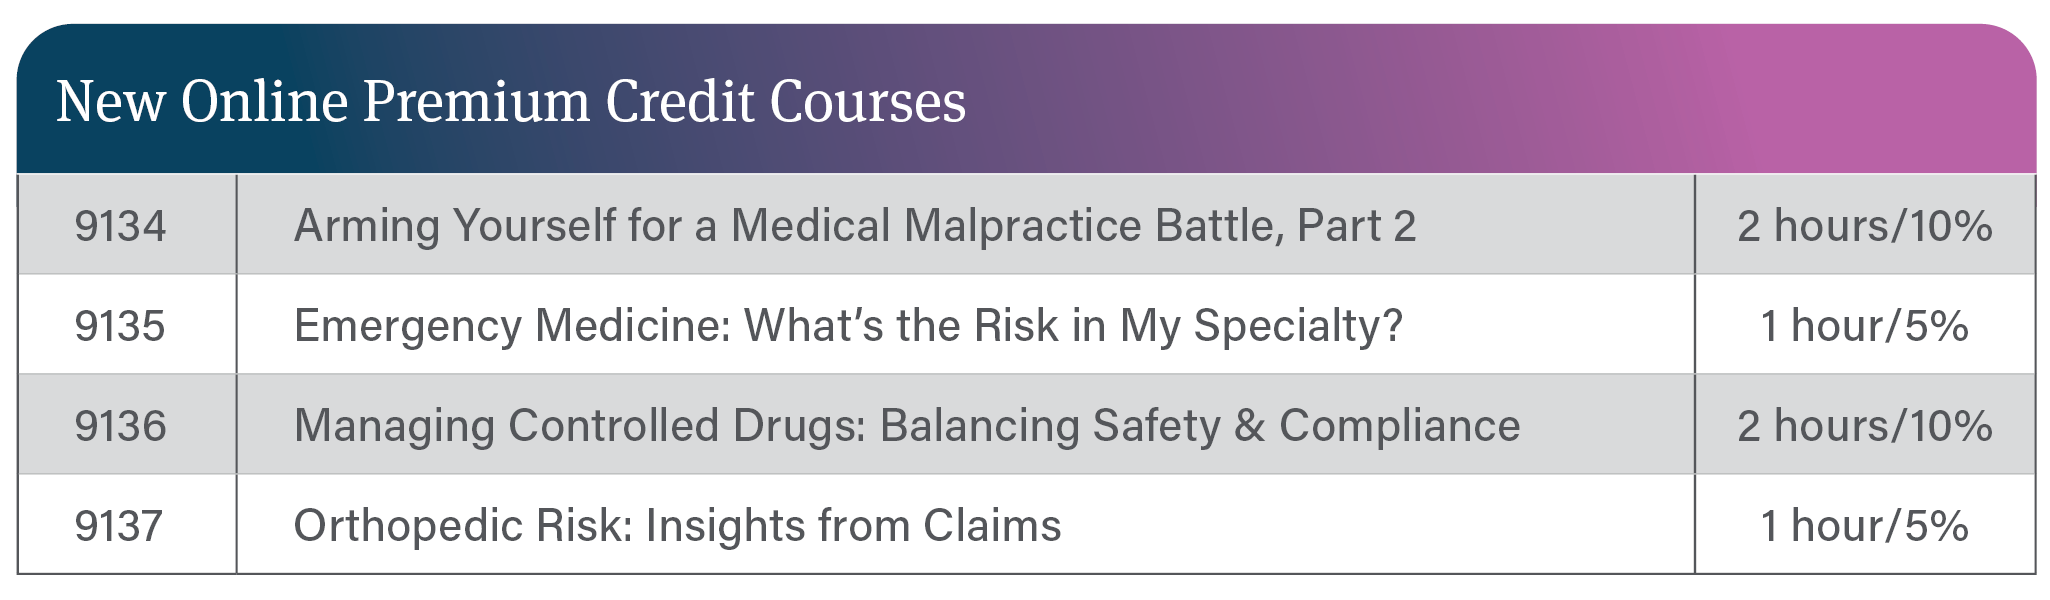The width and height of the screenshot is (2050, 600).
Task: Click the 2 hours/10% credit for course 9134
Action: pos(1864,226)
